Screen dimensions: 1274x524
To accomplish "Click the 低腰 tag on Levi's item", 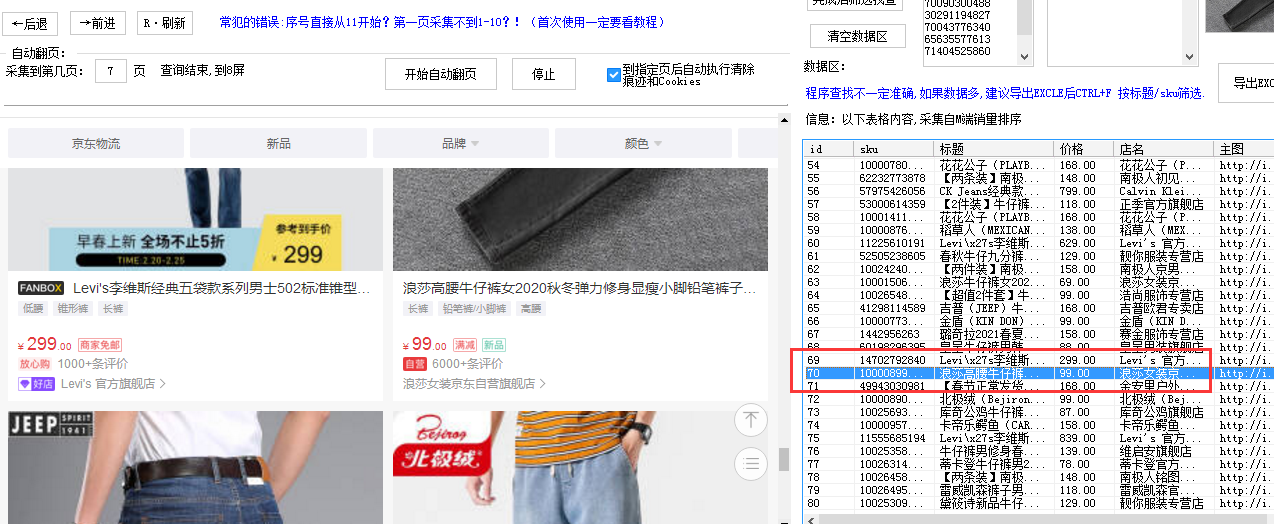I will click(x=34, y=309).
